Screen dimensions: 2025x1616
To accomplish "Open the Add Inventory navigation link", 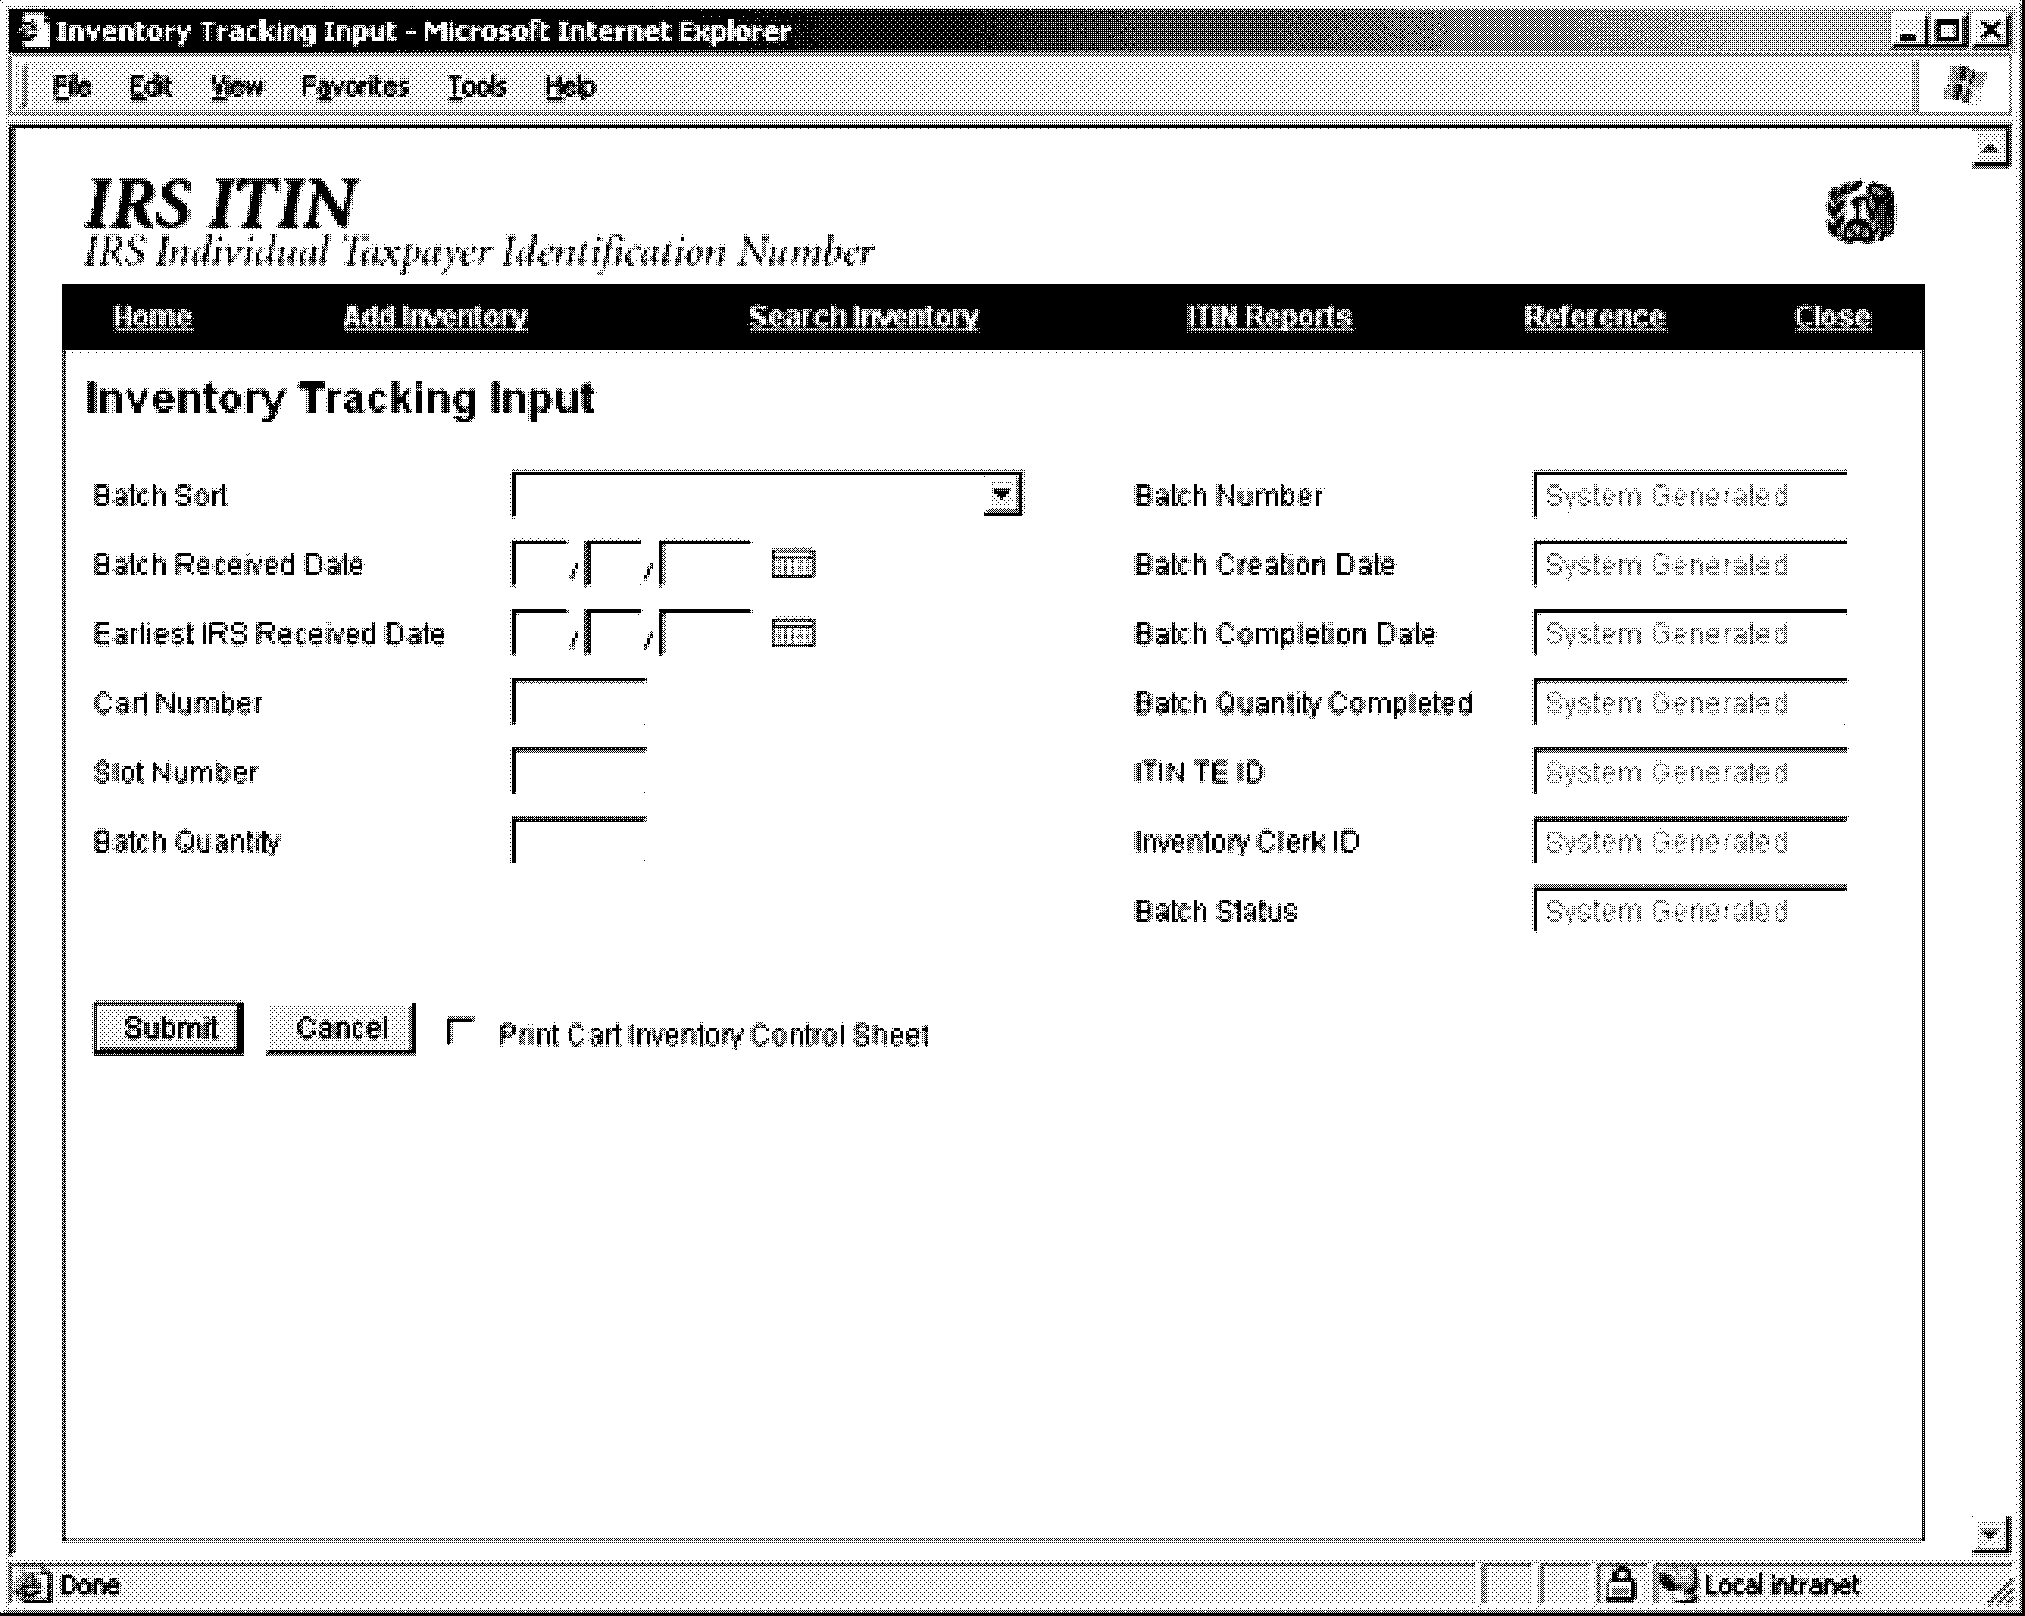I will click(435, 317).
